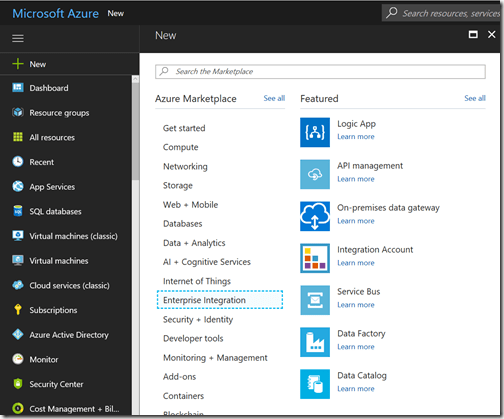Click the API management featured icon
Viewport: 504px width, 419px height.
pyautogui.click(x=315, y=174)
